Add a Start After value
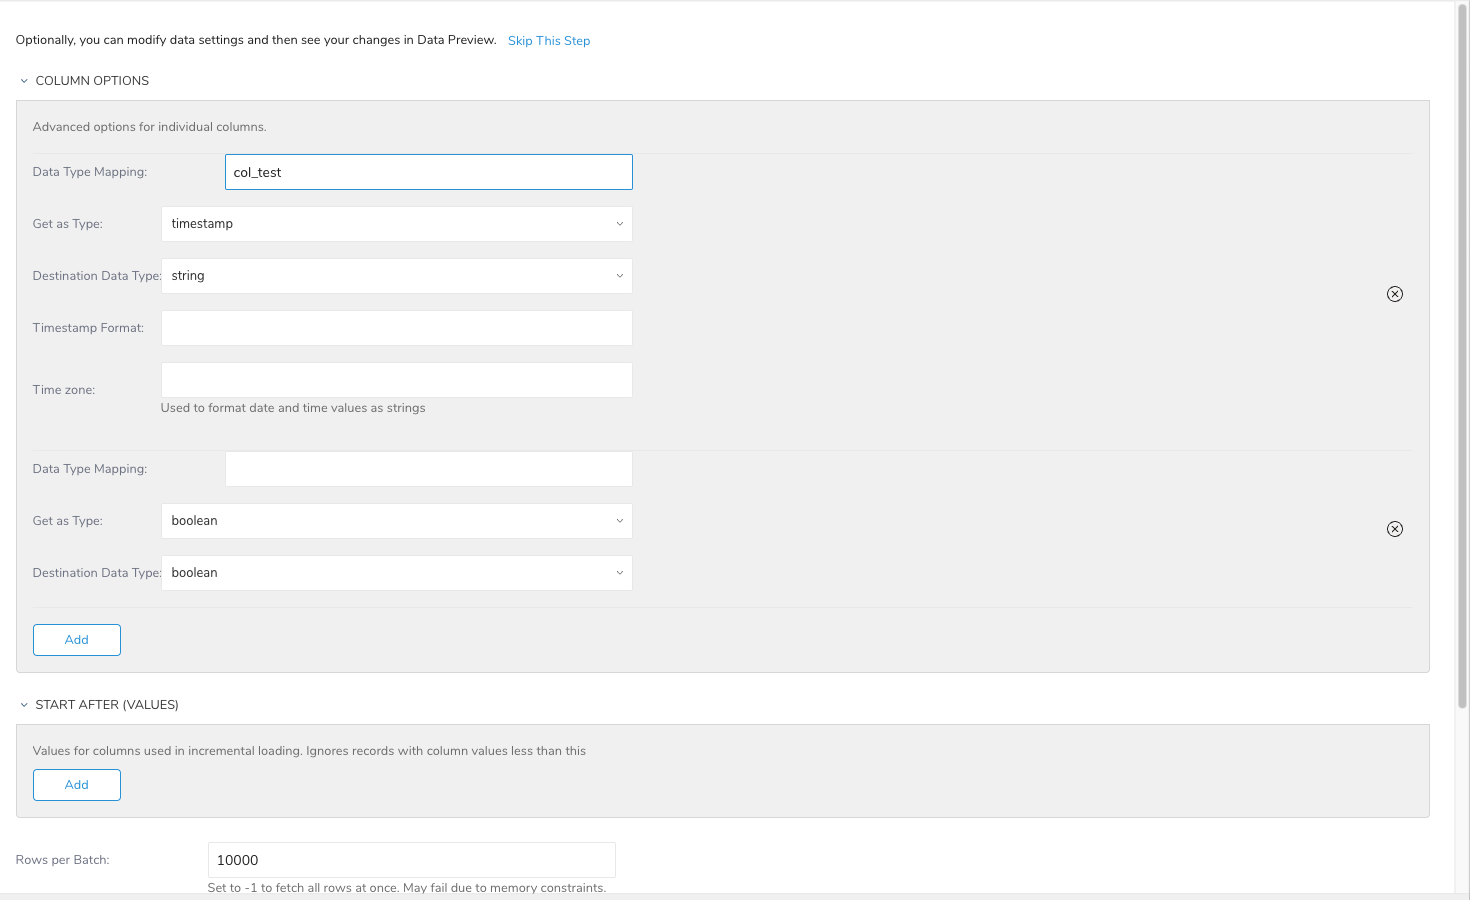The width and height of the screenshot is (1476, 900). tap(77, 785)
